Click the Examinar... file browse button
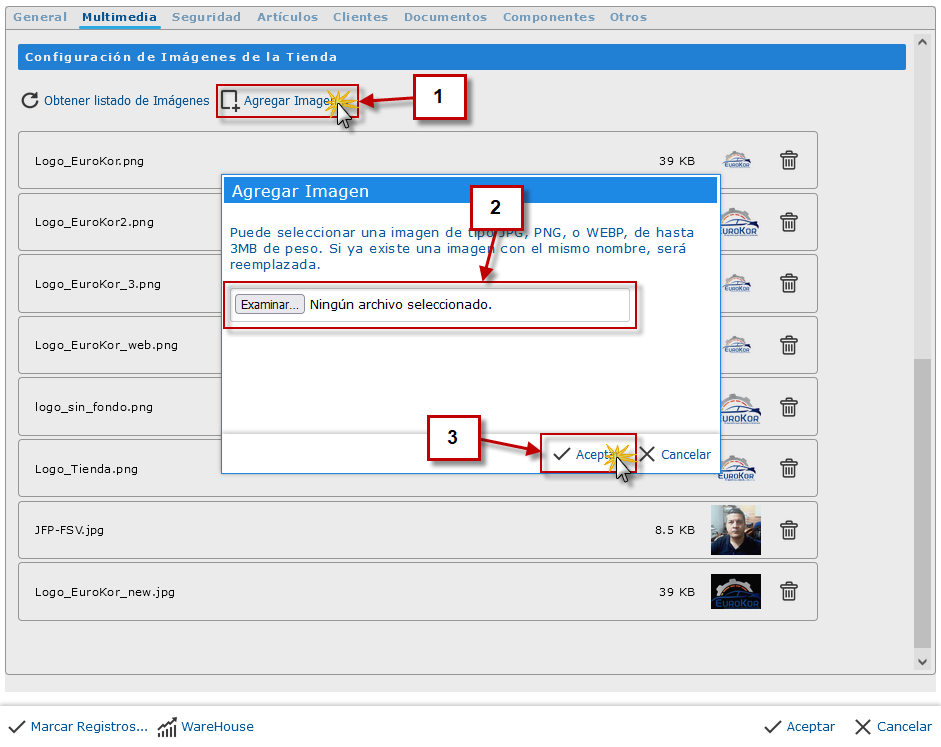This screenshot has width=941, height=747. click(269, 304)
